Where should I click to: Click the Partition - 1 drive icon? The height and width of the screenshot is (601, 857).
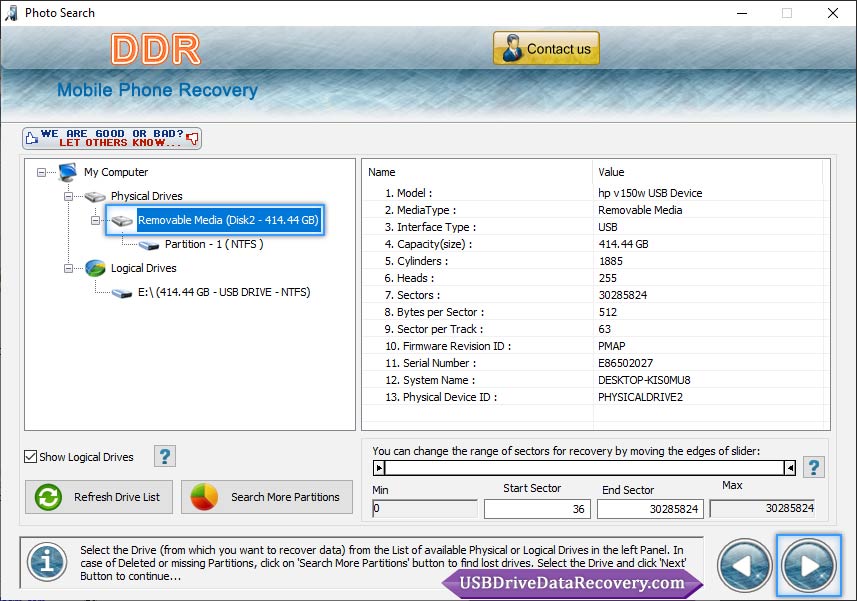[149, 245]
